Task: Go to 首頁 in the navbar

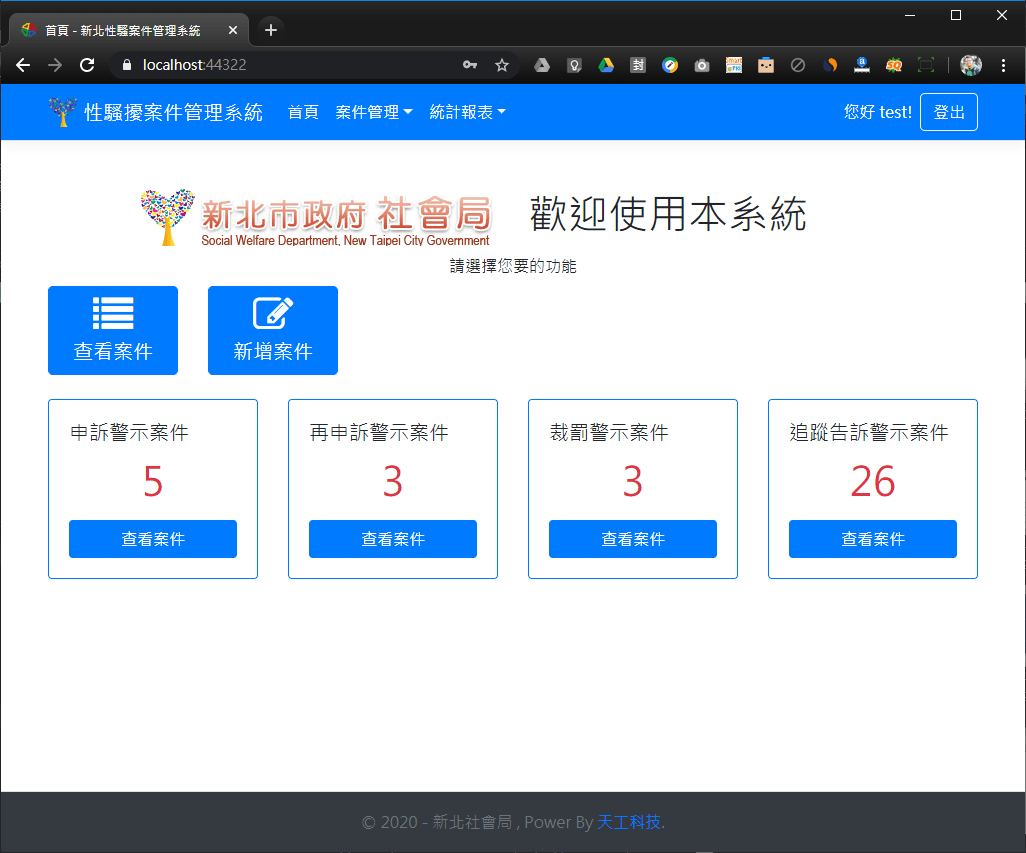Action: tap(303, 112)
